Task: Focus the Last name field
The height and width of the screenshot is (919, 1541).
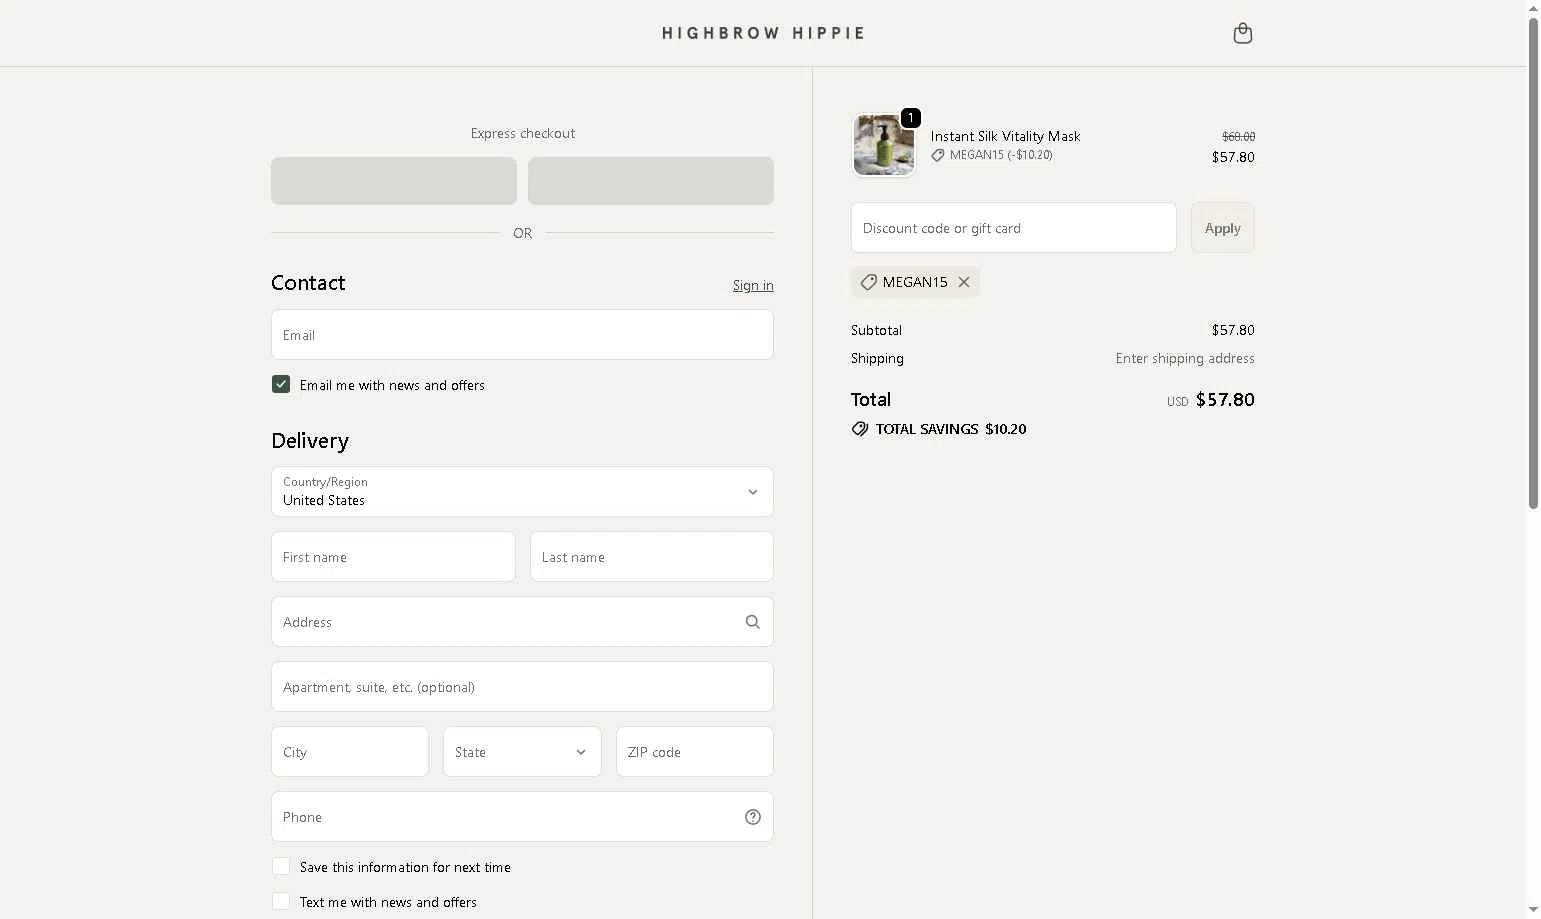Action: point(652,557)
